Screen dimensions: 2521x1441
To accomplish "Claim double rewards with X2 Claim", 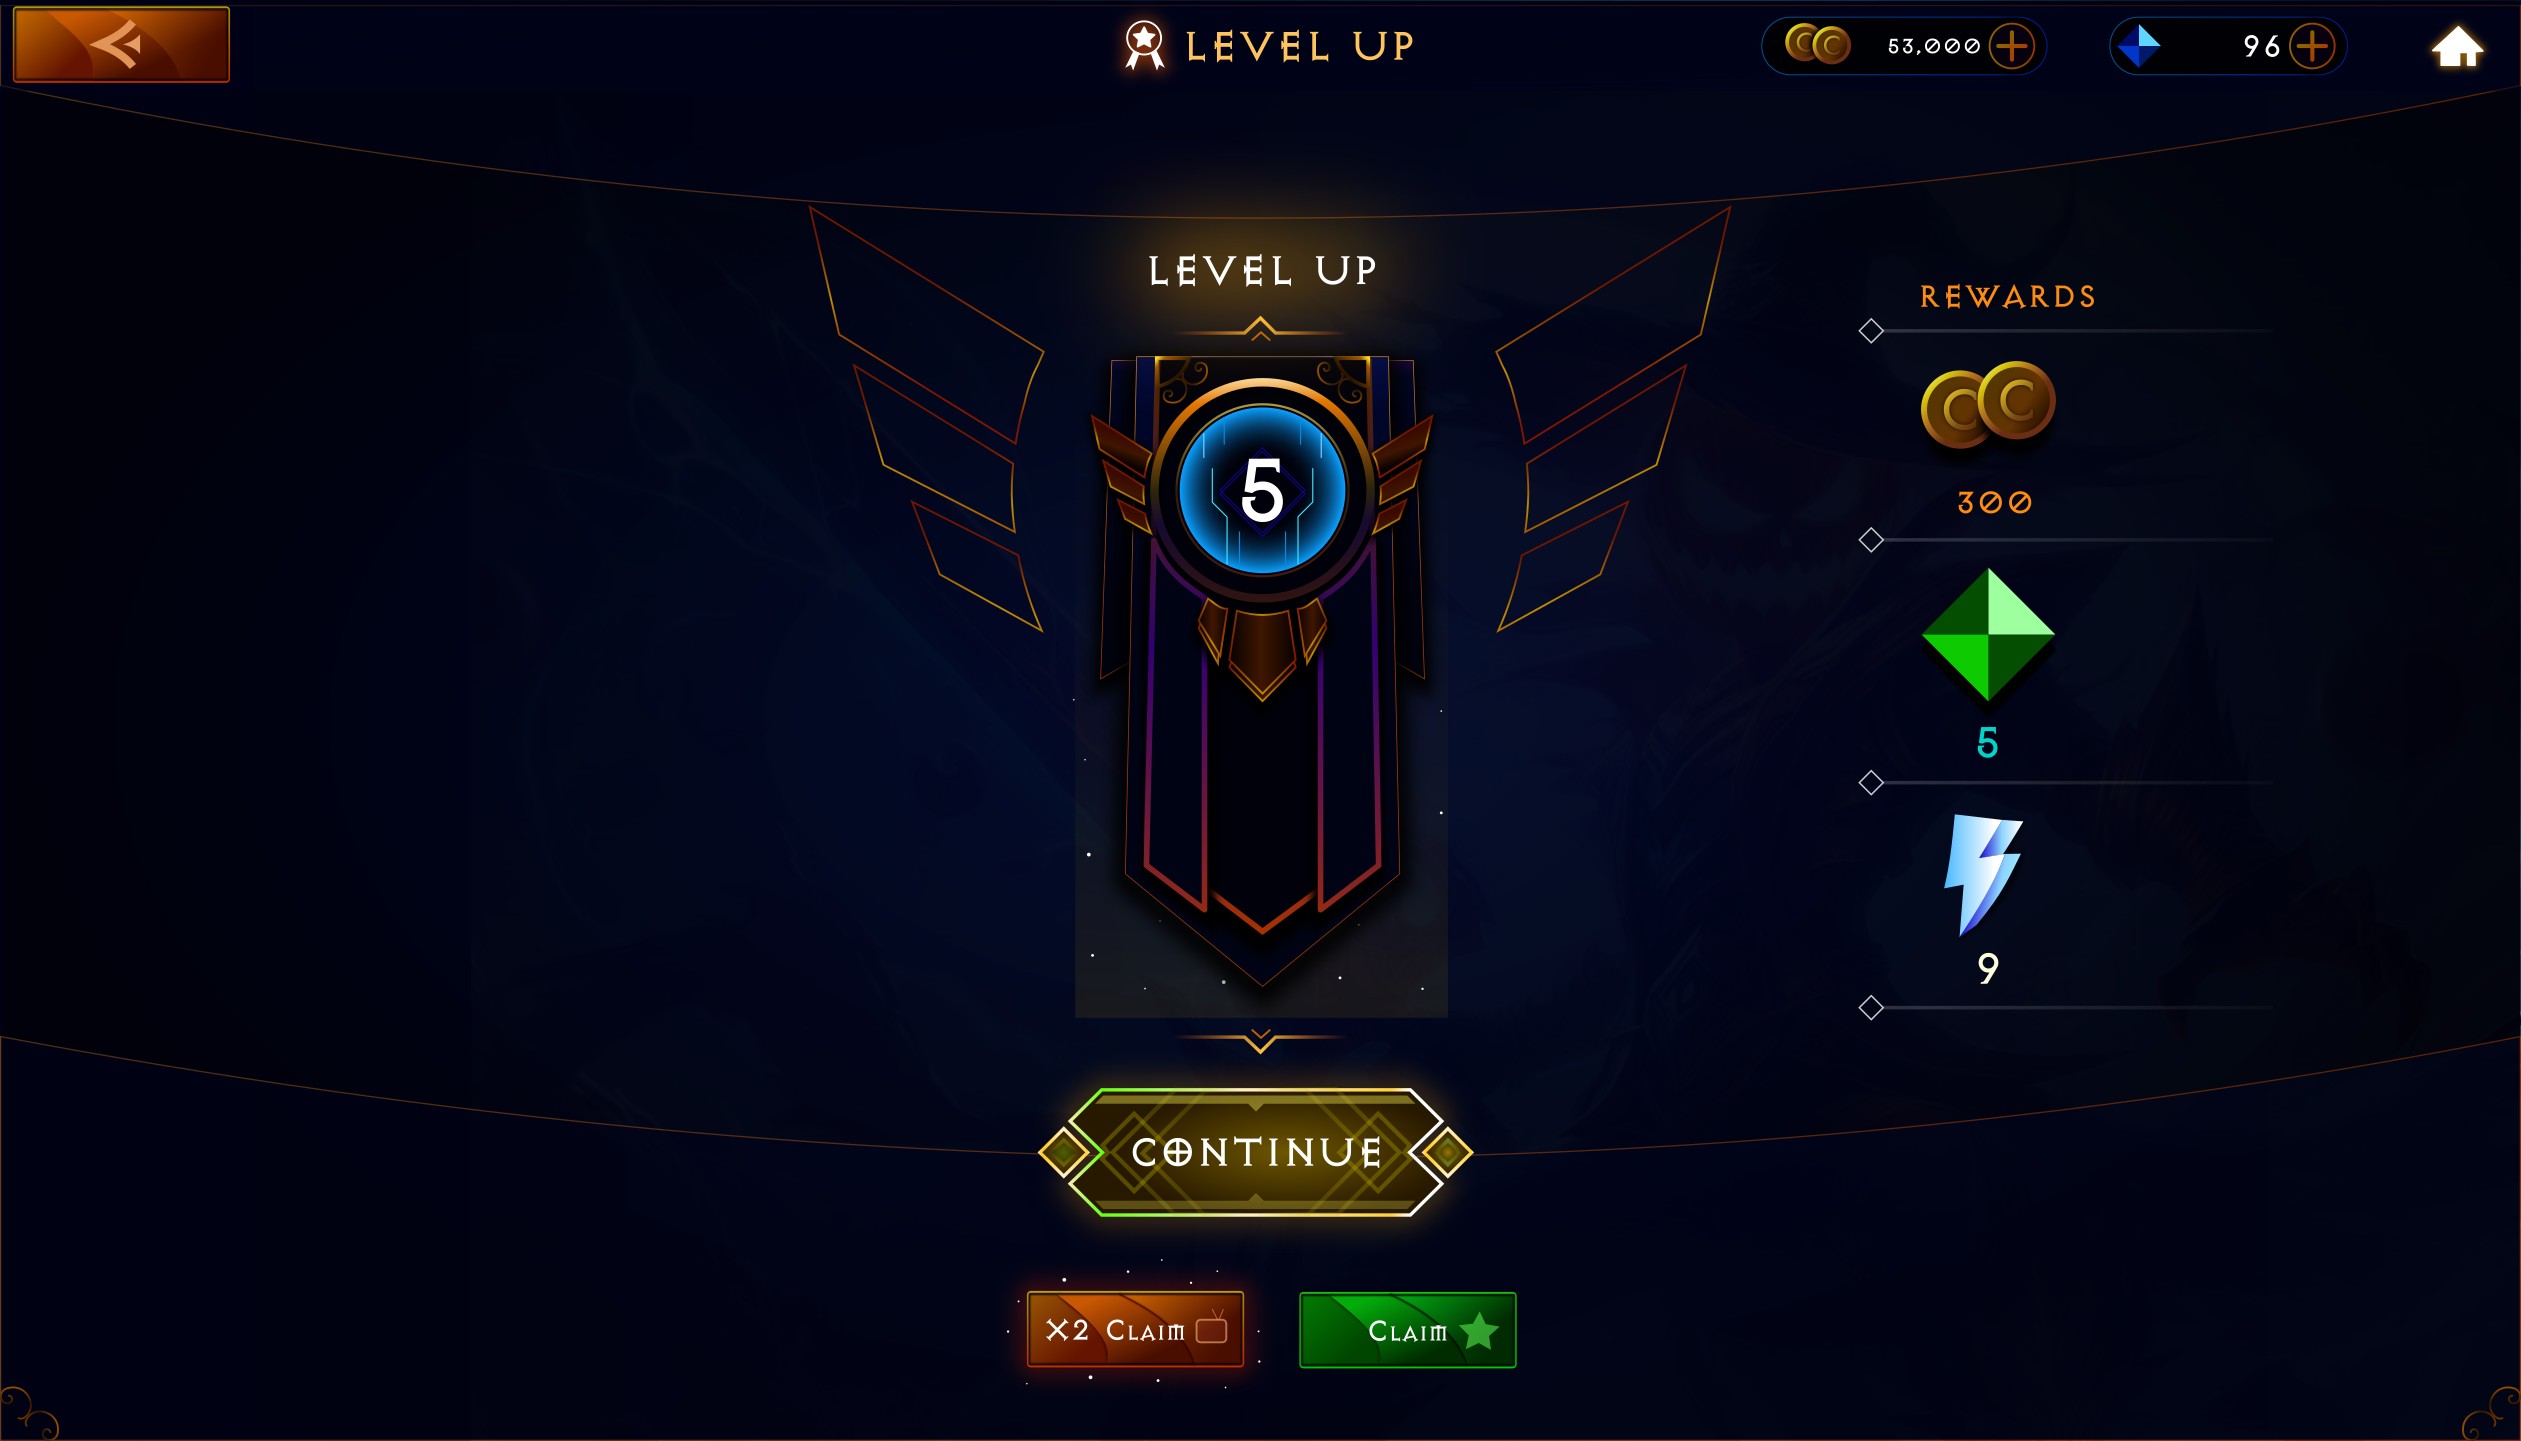I will click(1135, 1329).
